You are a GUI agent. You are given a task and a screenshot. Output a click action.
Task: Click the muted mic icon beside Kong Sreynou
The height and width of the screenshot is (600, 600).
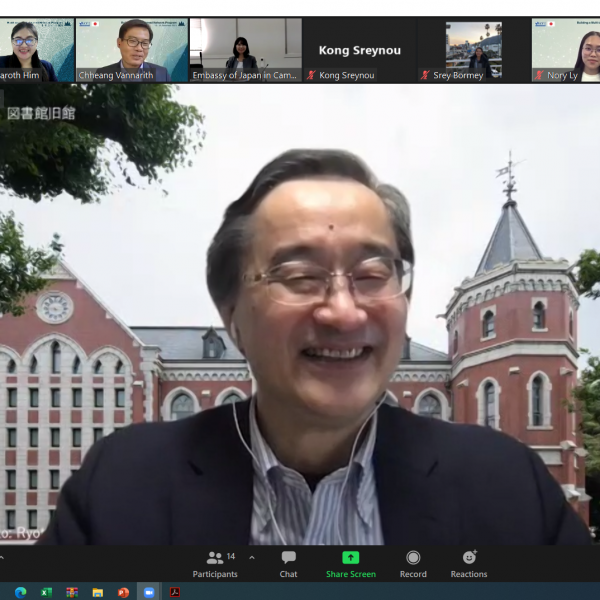tap(311, 75)
